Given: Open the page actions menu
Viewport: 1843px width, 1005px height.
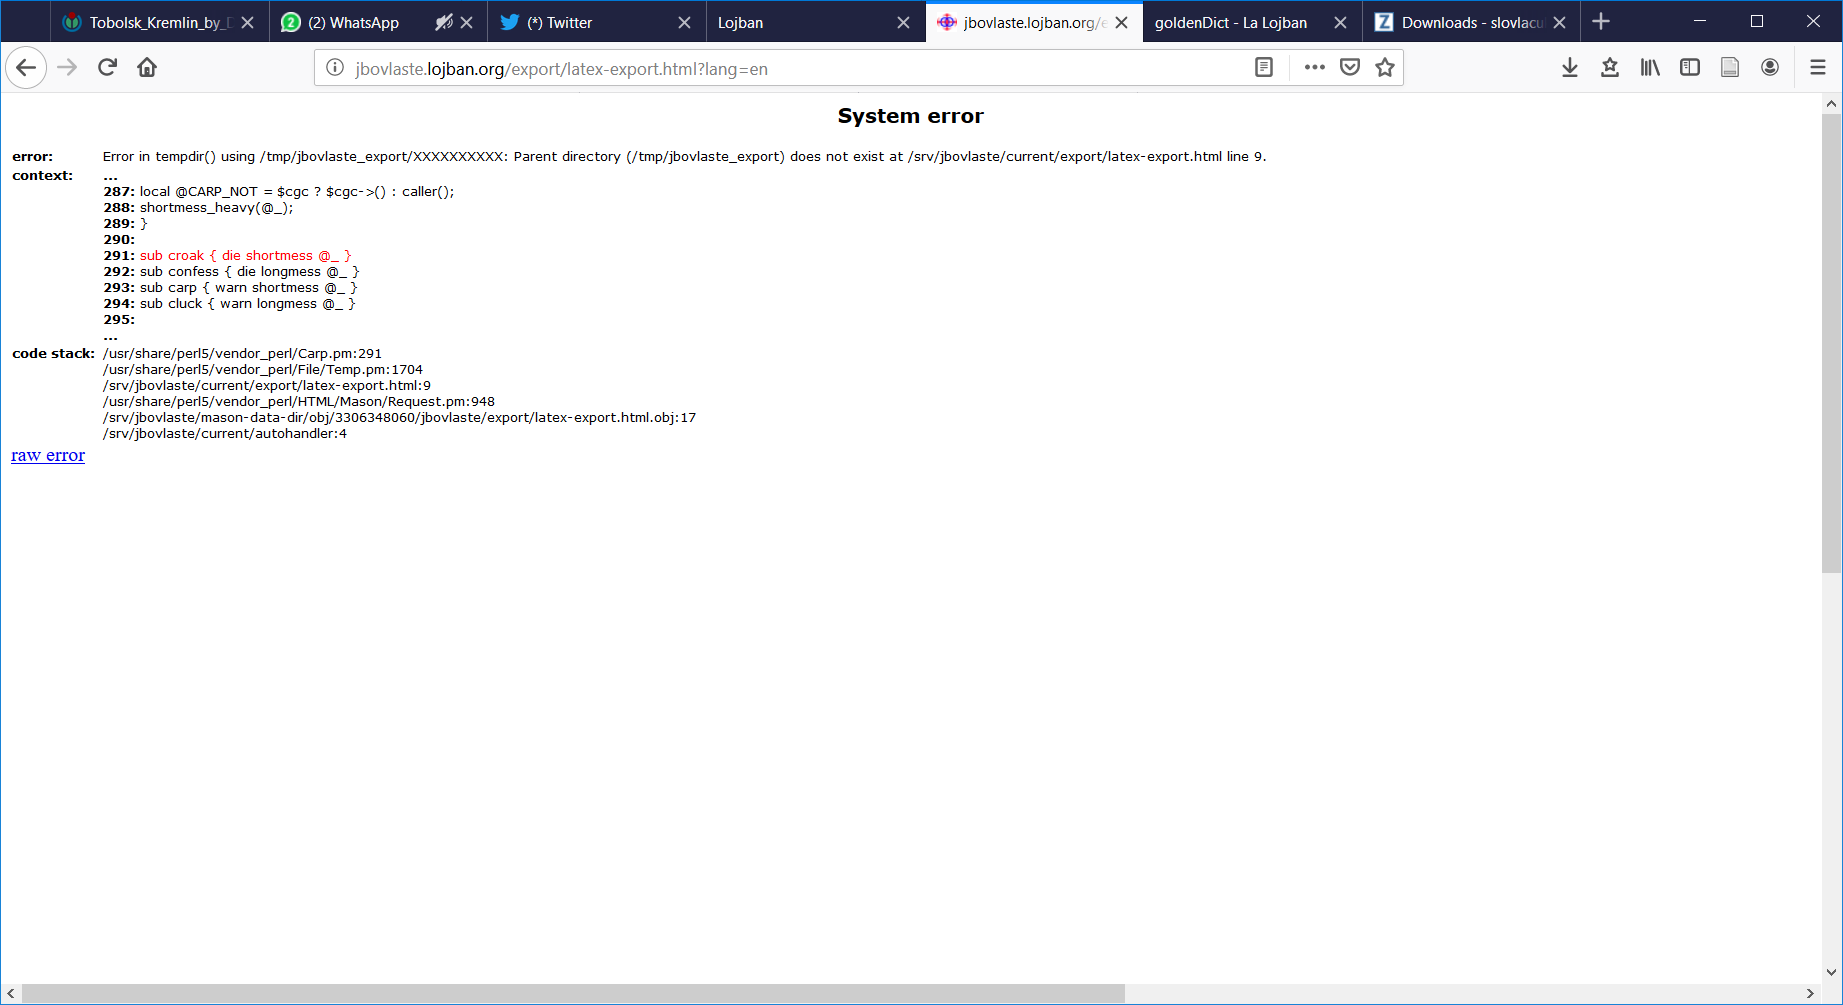Looking at the screenshot, I should pyautogui.click(x=1314, y=67).
